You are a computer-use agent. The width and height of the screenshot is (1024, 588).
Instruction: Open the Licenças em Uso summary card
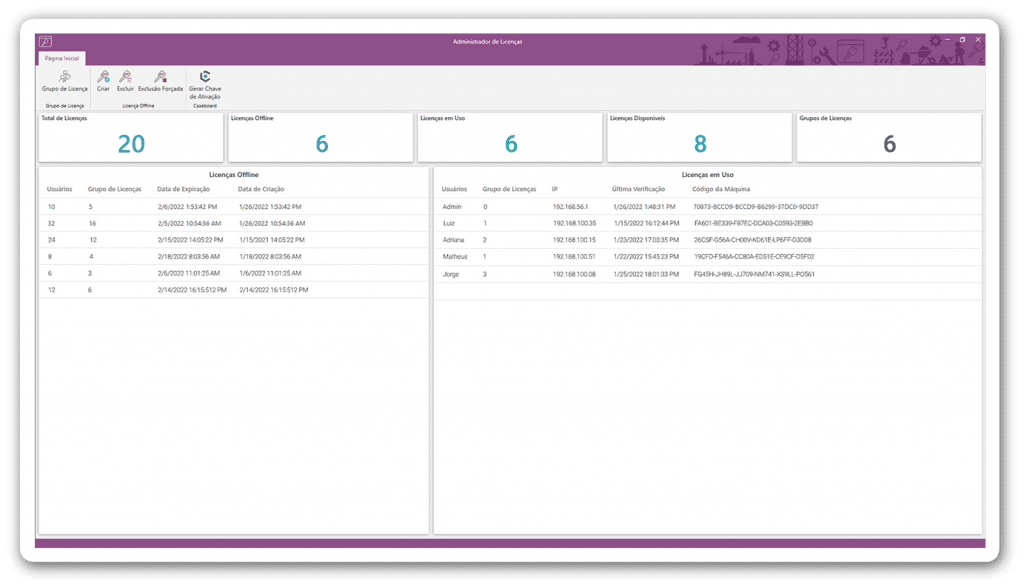(510, 137)
